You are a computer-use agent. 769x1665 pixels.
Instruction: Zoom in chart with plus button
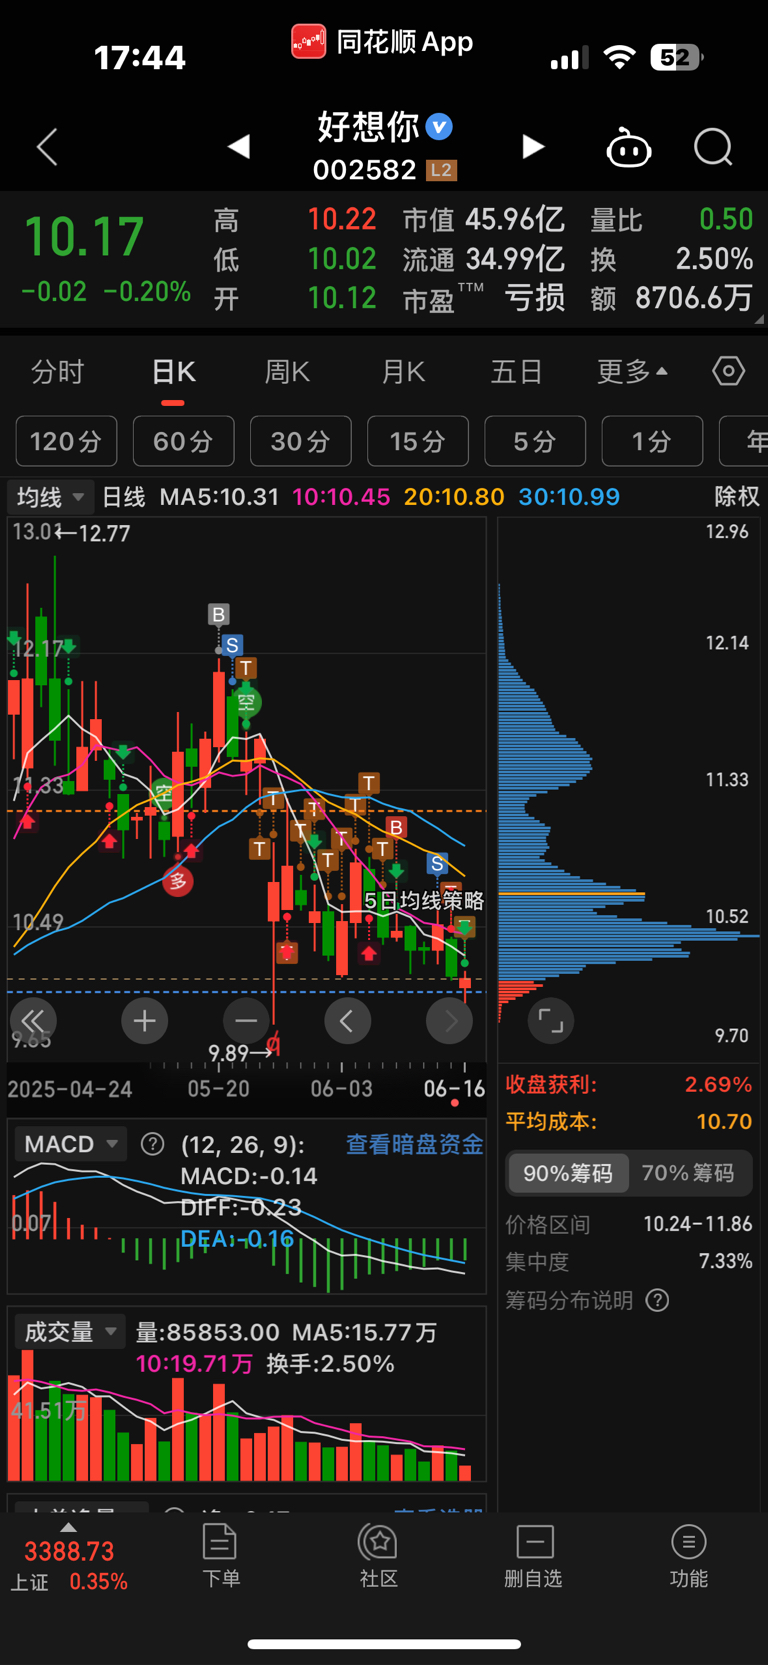pyautogui.click(x=144, y=1021)
